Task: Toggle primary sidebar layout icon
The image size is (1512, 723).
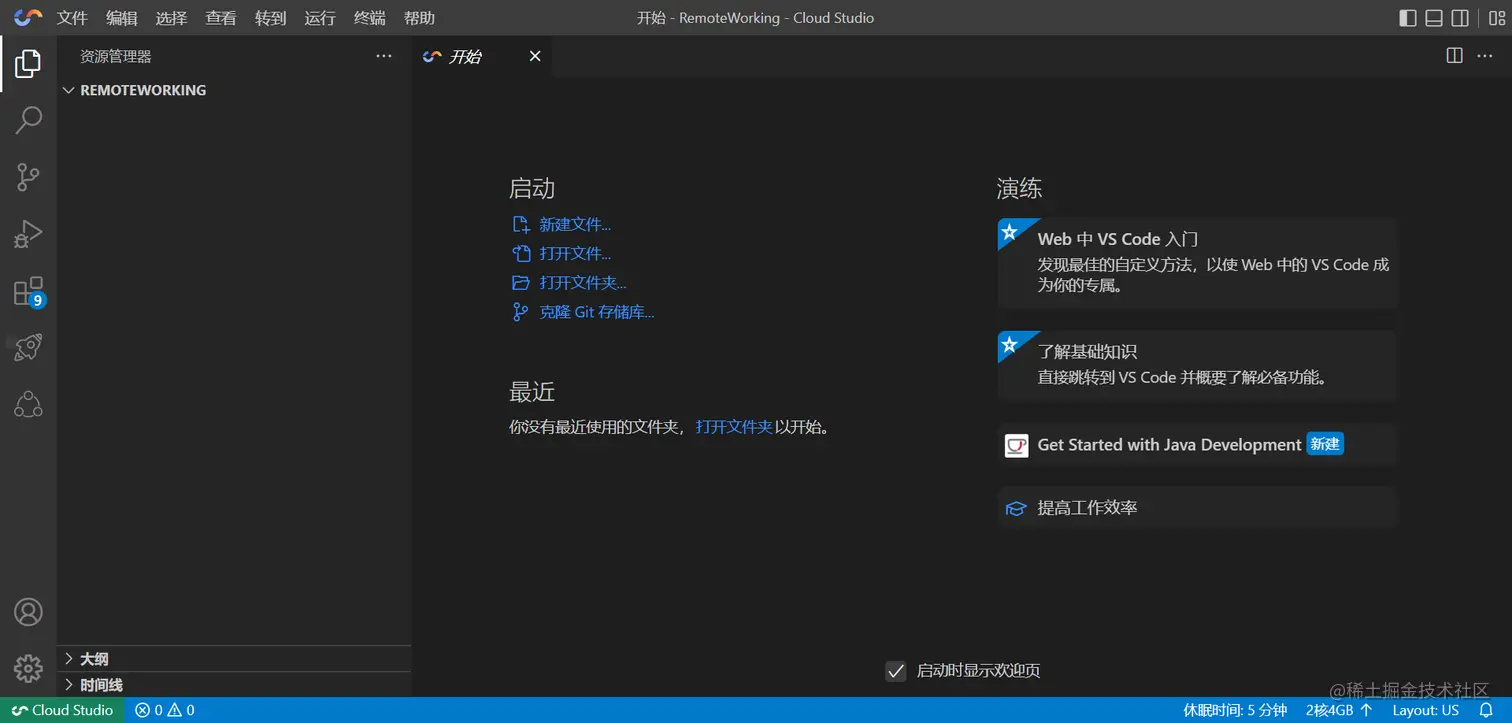Action: (x=1407, y=18)
